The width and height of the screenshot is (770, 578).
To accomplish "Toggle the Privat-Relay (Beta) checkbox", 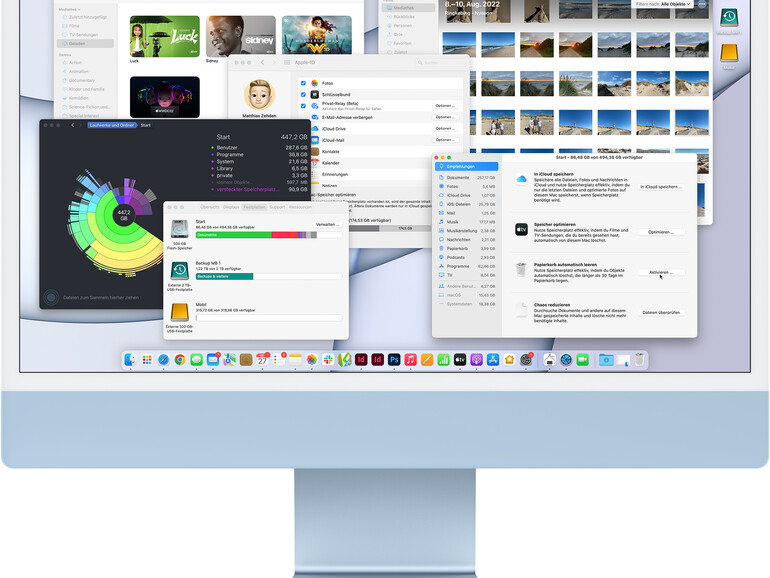I will pyautogui.click(x=303, y=106).
